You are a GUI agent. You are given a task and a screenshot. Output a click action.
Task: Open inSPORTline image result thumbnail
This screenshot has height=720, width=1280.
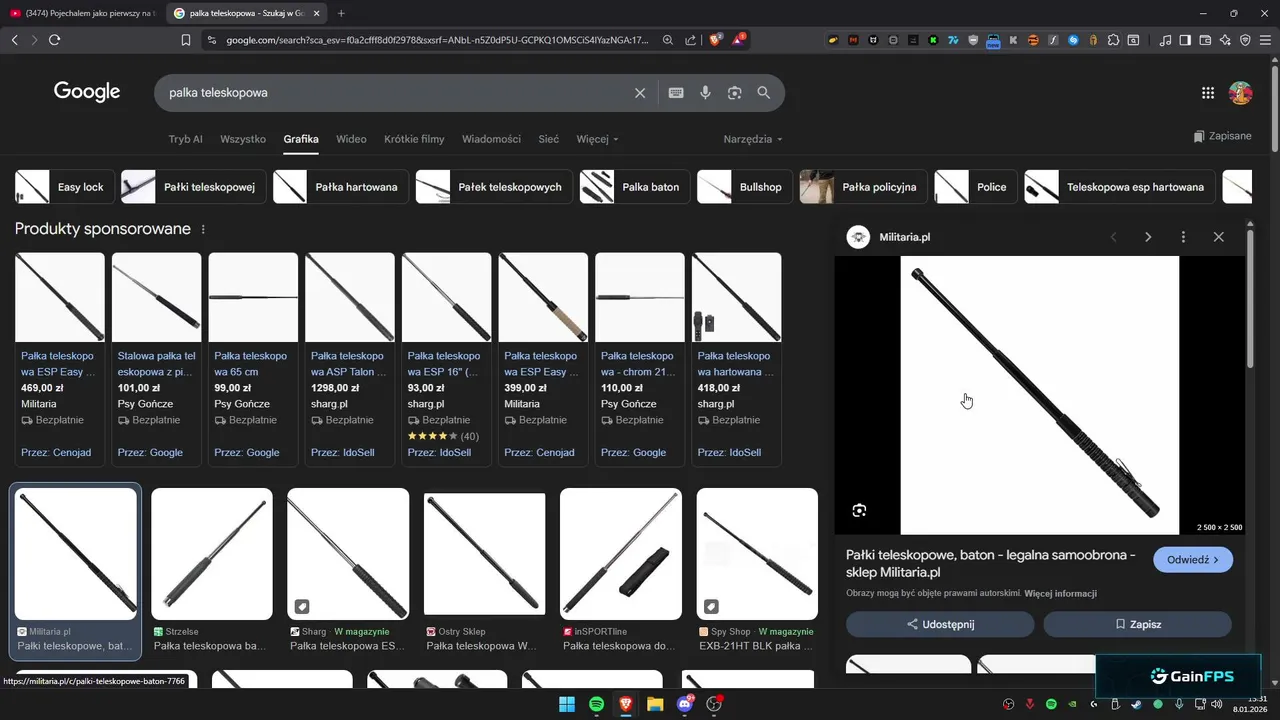(x=621, y=554)
